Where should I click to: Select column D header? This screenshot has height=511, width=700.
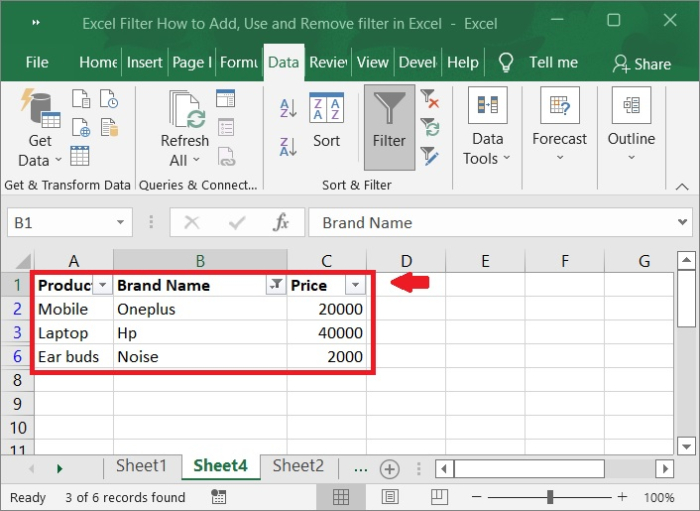coord(406,261)
